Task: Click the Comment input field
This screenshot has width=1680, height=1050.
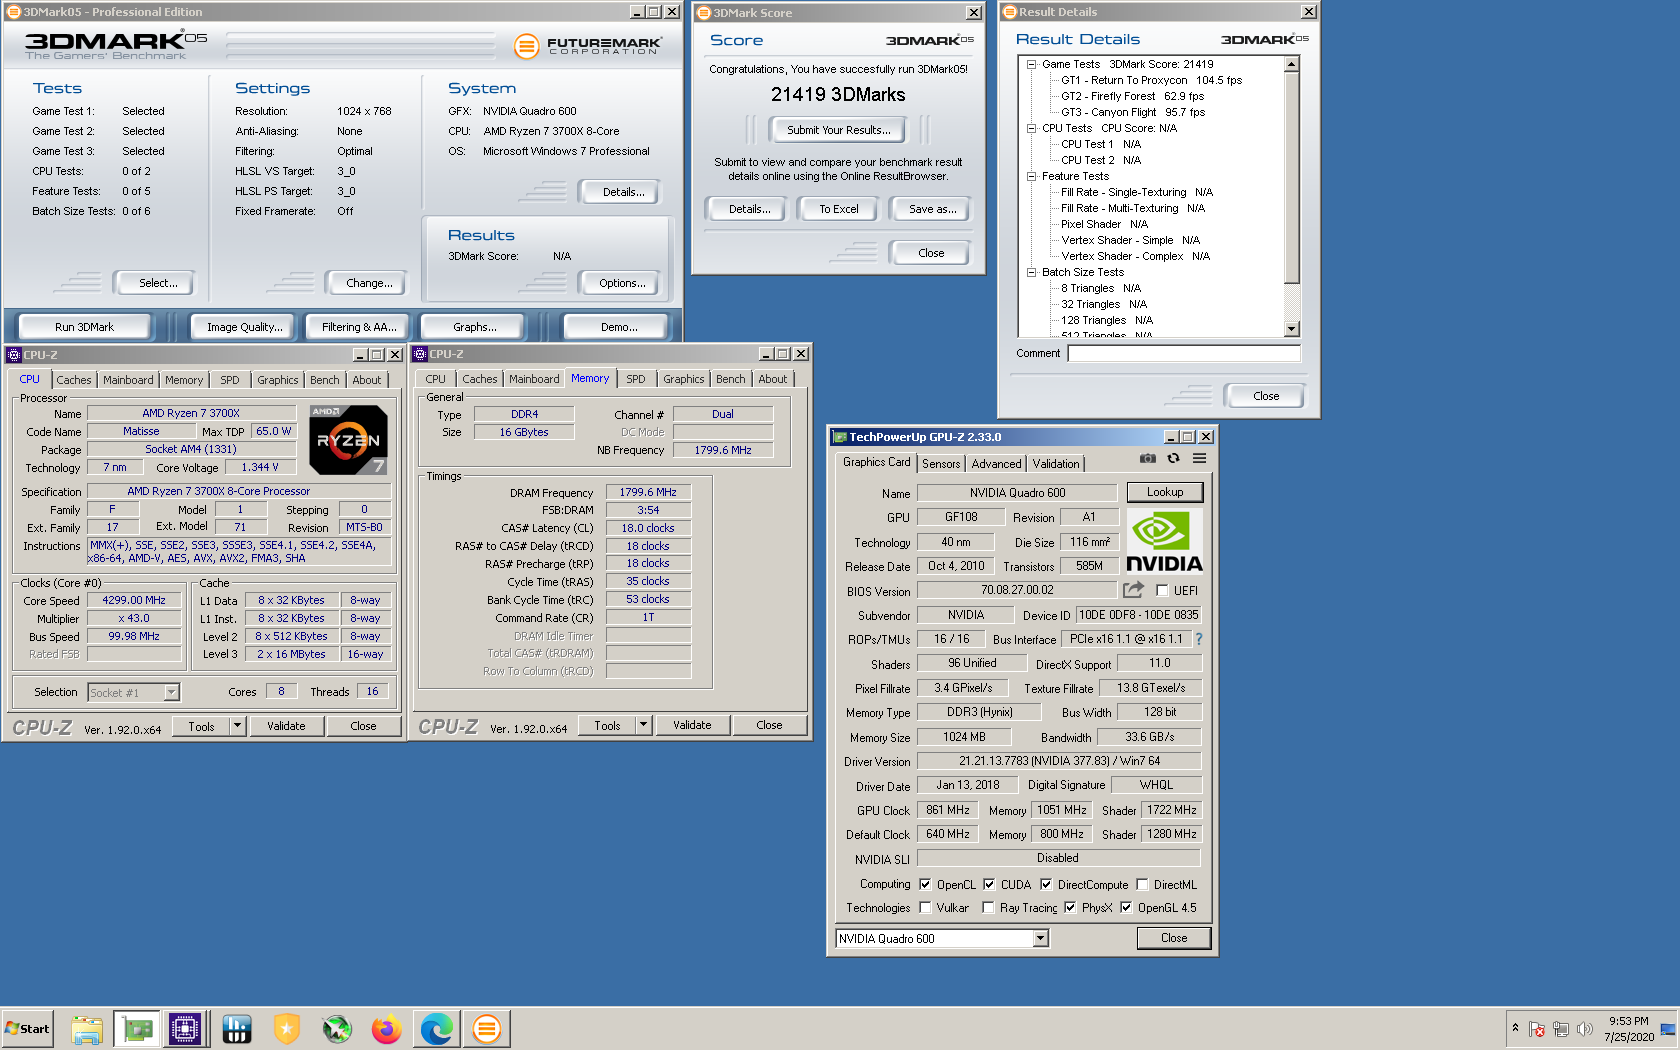Action: click(x=1184, y=353)
